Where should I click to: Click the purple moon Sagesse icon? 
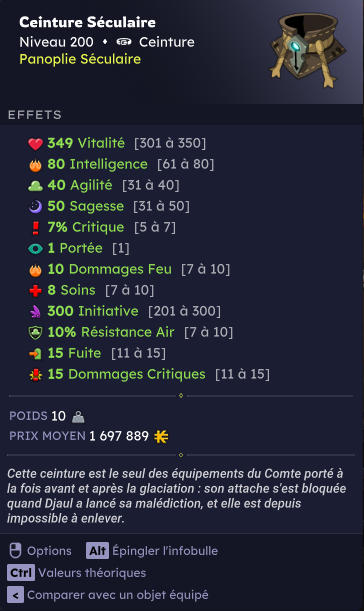(35, 207)
